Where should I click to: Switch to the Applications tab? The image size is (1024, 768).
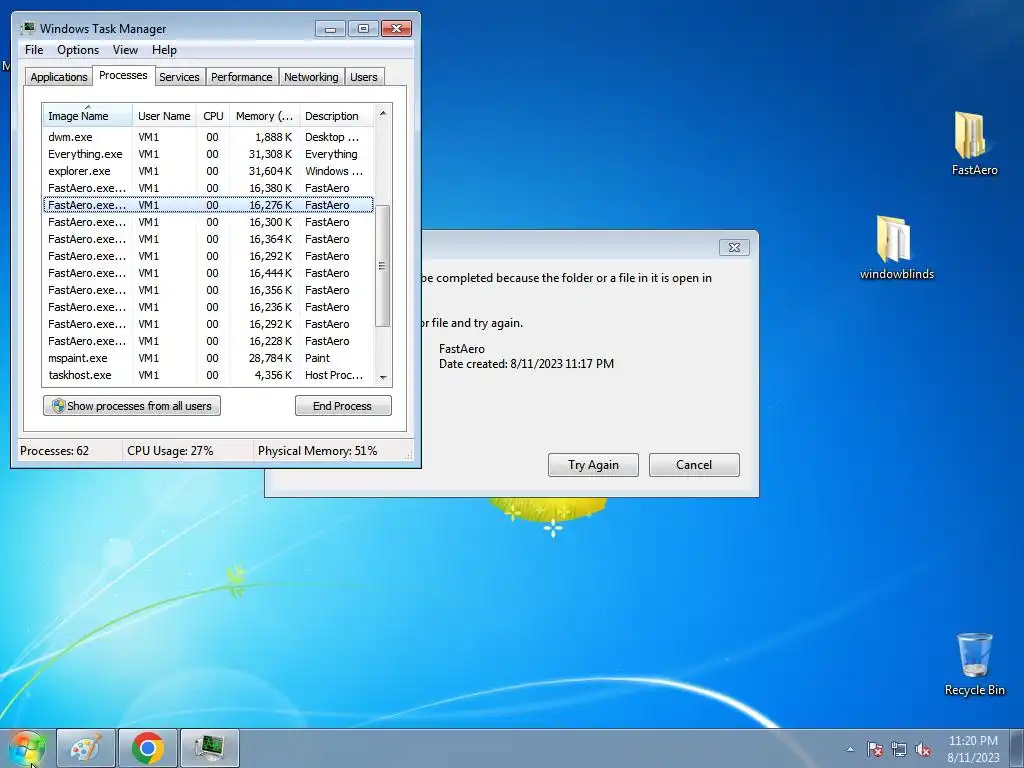point(59,76)
